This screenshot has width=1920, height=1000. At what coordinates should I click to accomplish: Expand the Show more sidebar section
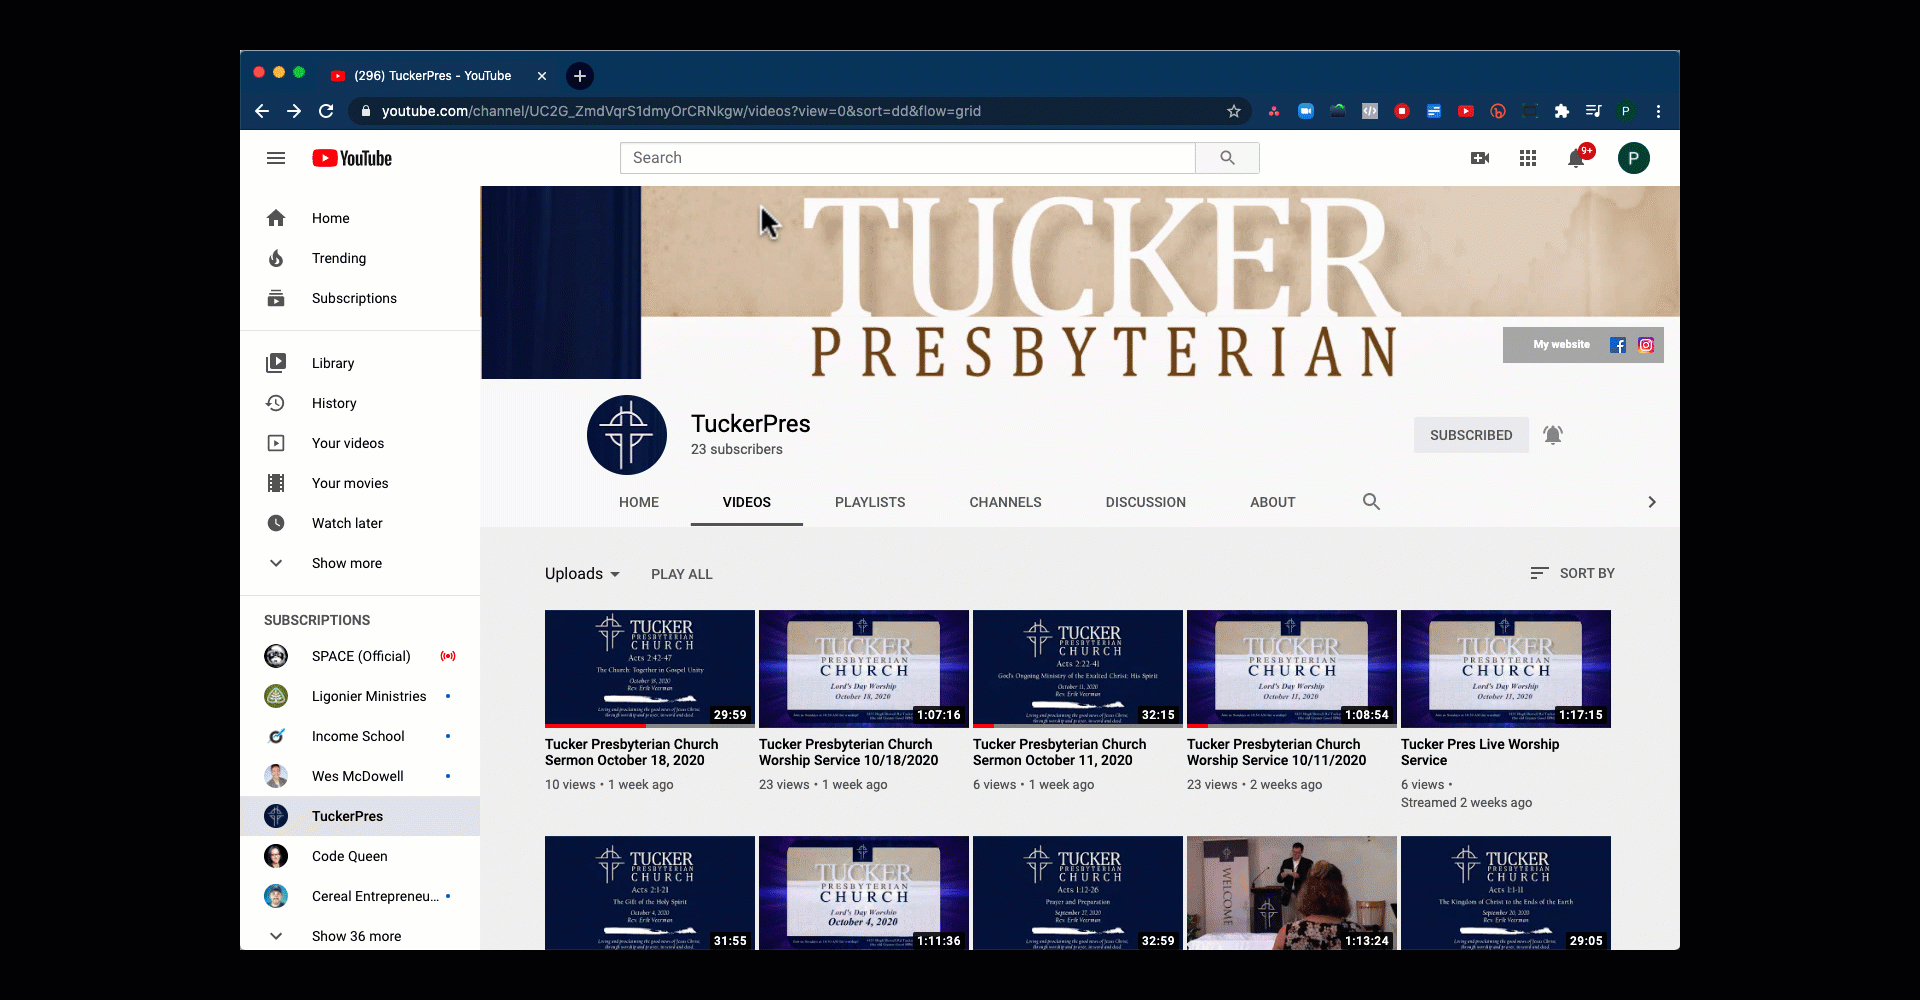coord(360,563)
